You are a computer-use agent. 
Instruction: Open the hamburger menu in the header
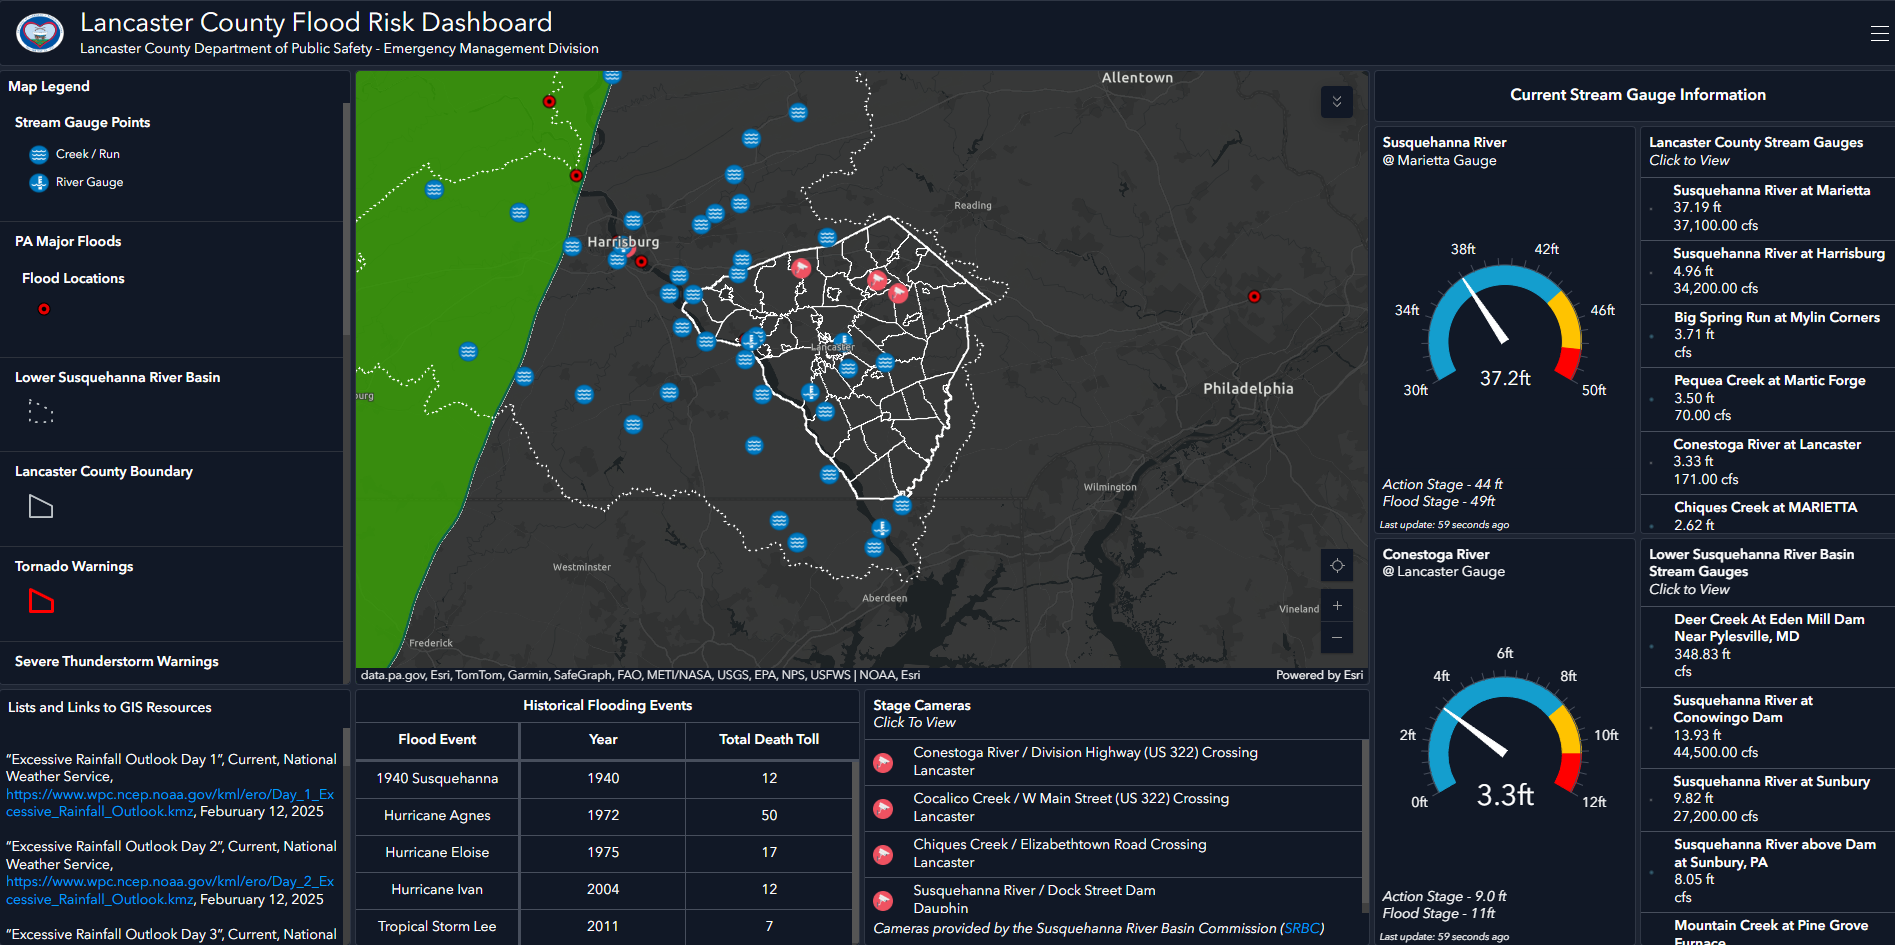(1879, 33)
